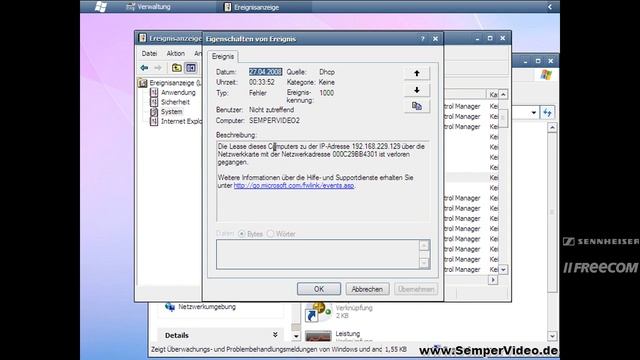The image size is (640, 360).
Task: Toggle the console tree toolbar icon
Action: point(191,68)
